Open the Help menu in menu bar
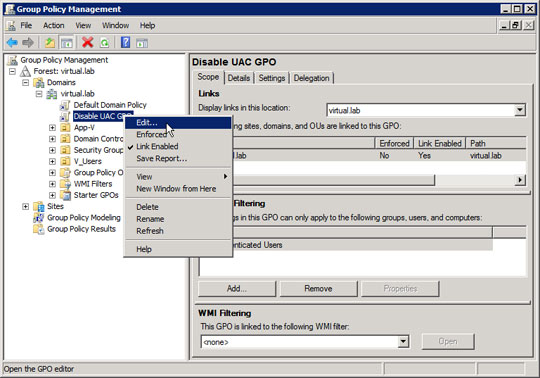The width and height of the screenshot is (540, 378). click(147, 25)
